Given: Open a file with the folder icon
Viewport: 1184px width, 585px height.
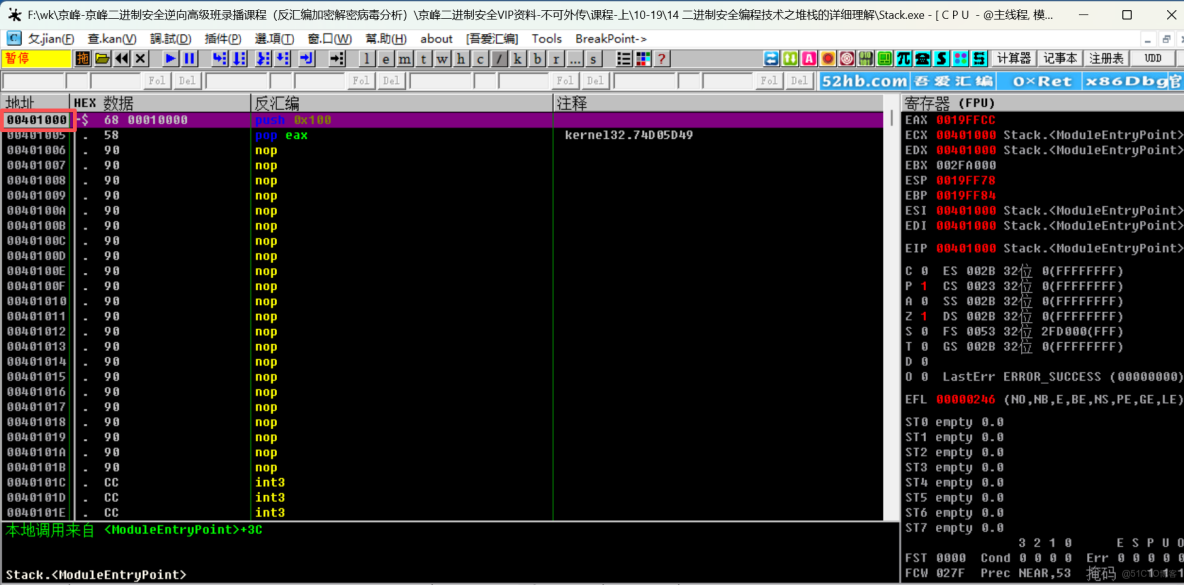Looking at the screenshot, I should click(102, 58).
